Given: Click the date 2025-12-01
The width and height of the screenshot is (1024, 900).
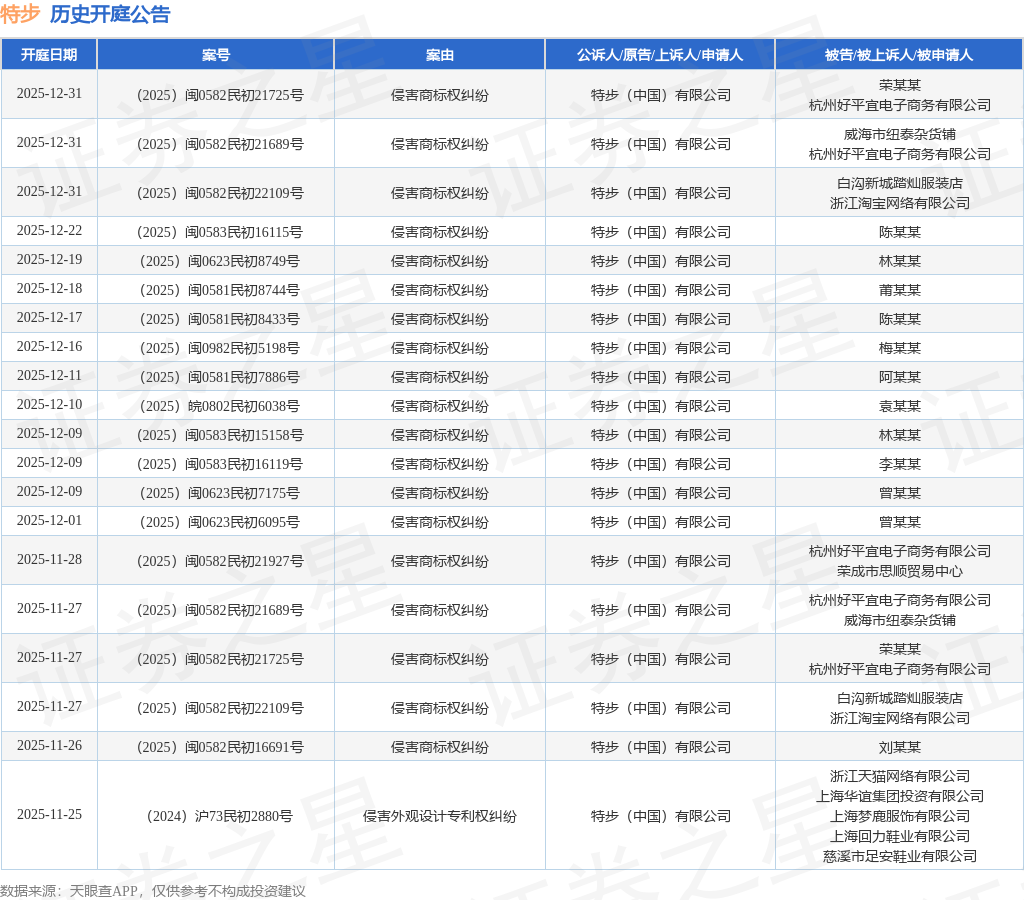Looking at the screenshot, I should (x=50, y=520).
